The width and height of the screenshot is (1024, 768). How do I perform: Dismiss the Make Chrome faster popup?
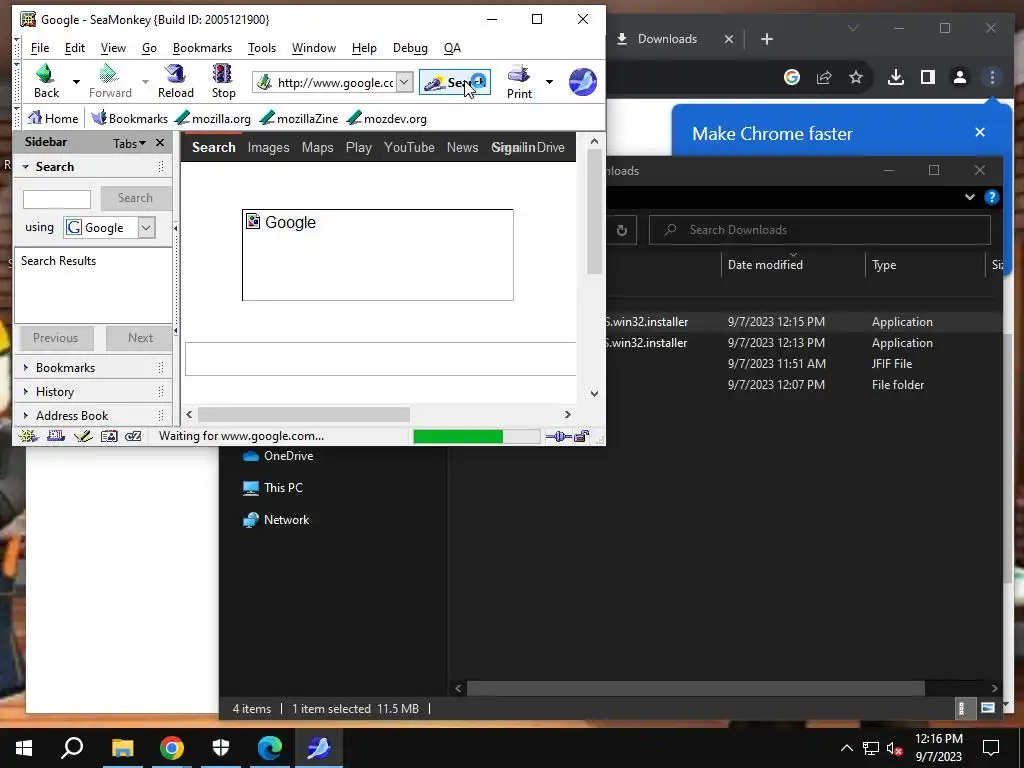click(980, 132)
